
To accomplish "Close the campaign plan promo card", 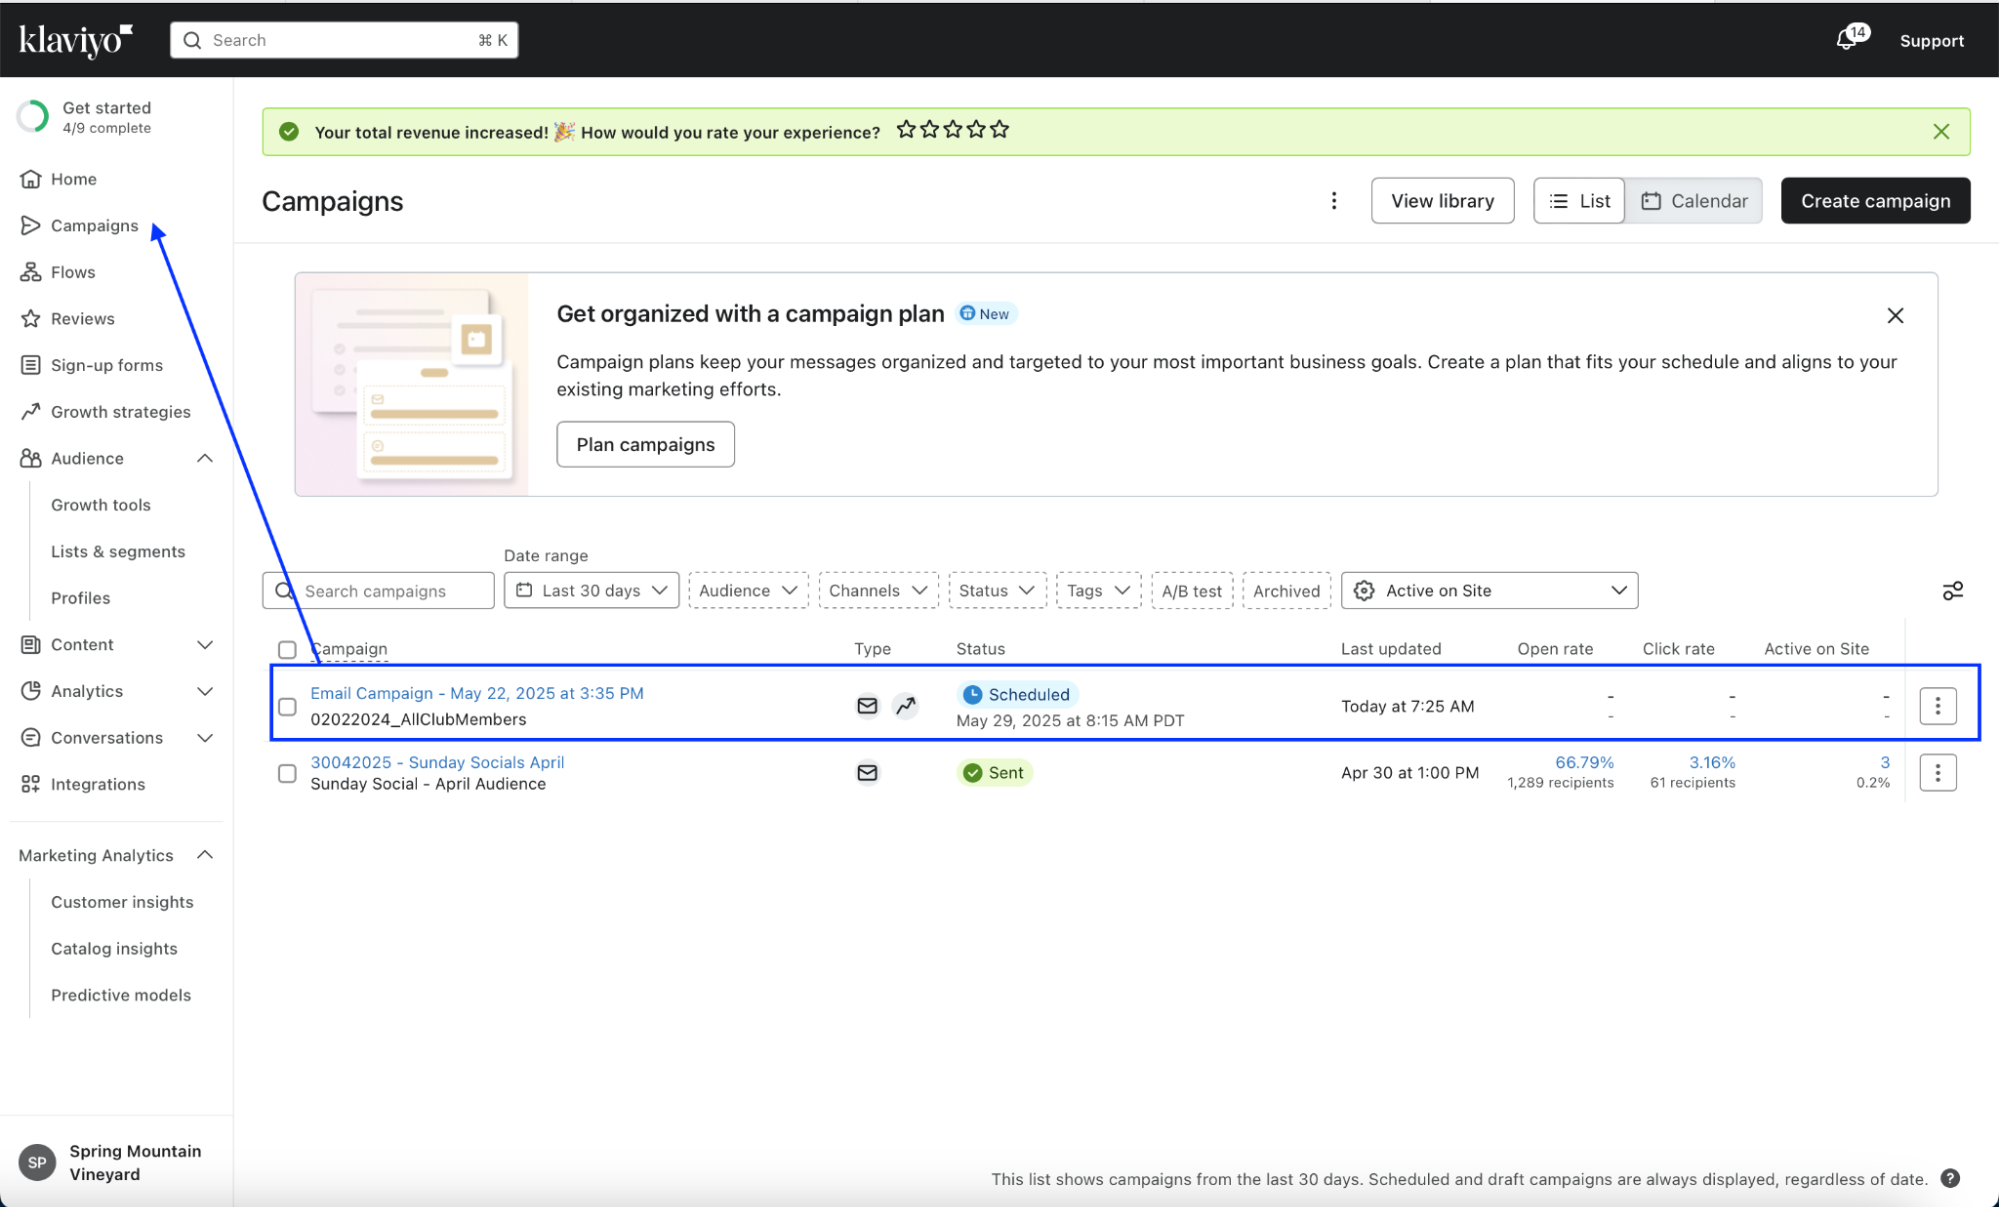I will pos(1894,316).
